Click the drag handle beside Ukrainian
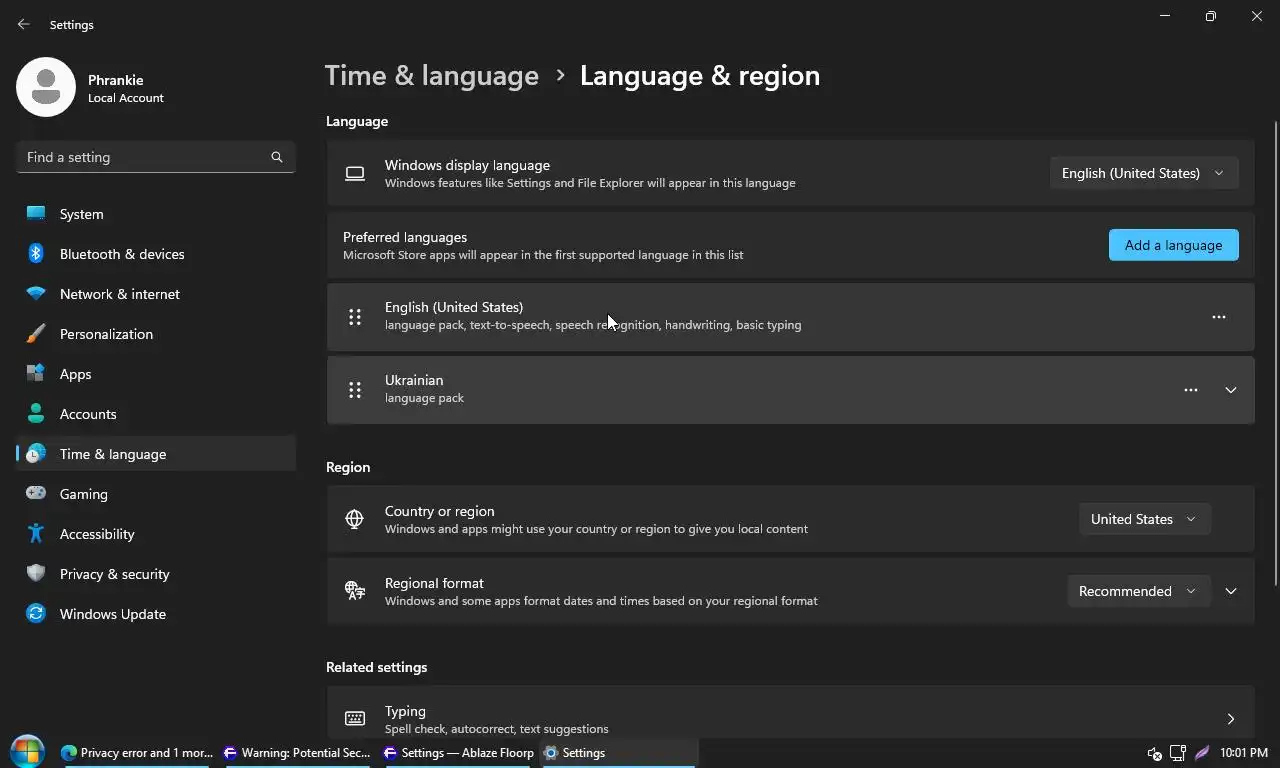The width and height of the screenshot is (1280, 768). [355, 390]
